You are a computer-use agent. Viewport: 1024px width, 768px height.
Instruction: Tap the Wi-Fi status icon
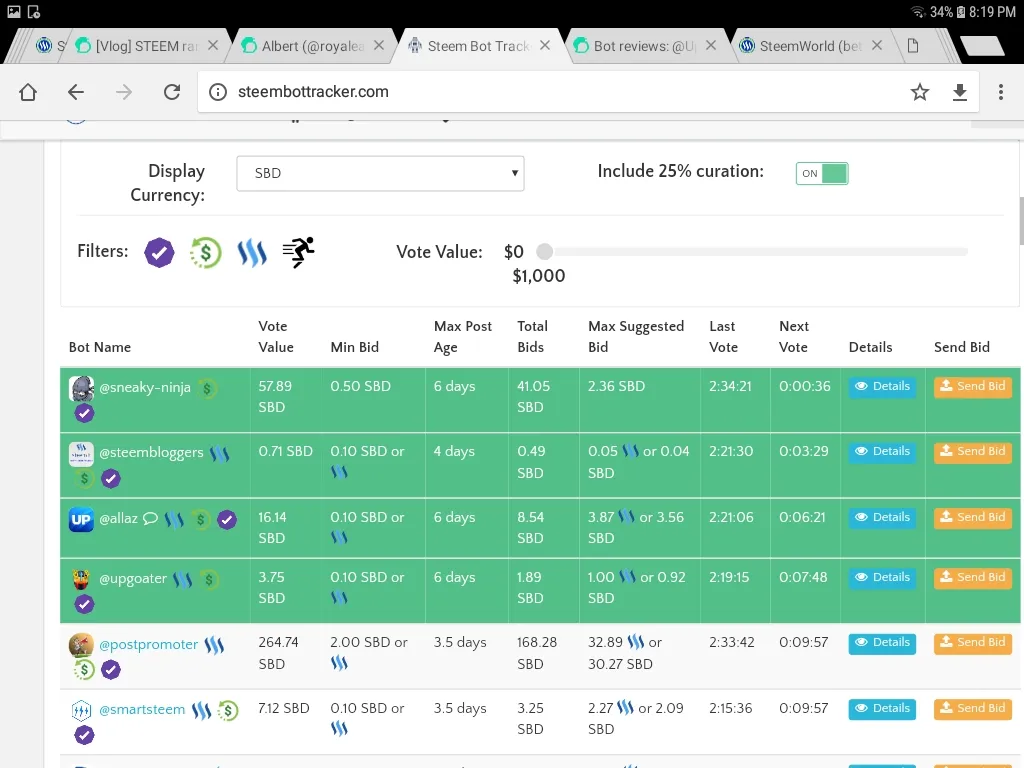click(x=918, y=12)
